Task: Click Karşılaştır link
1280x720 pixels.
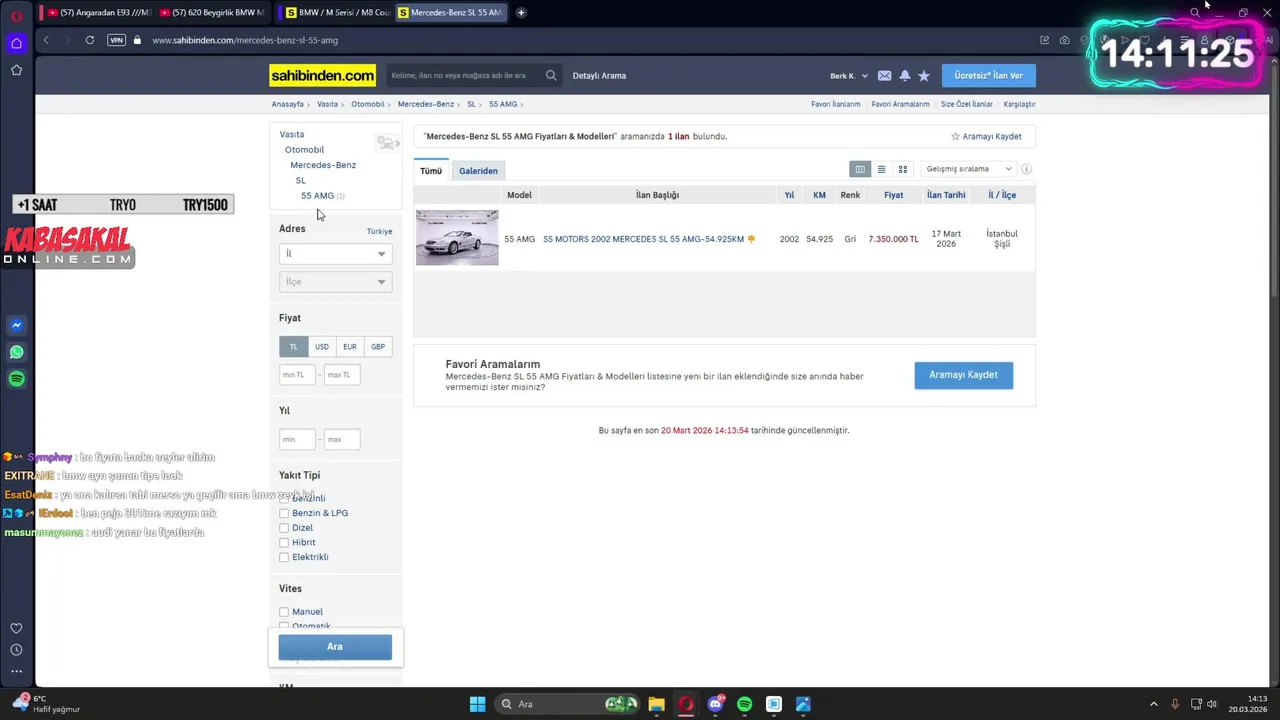Action: click(1019, 104)
